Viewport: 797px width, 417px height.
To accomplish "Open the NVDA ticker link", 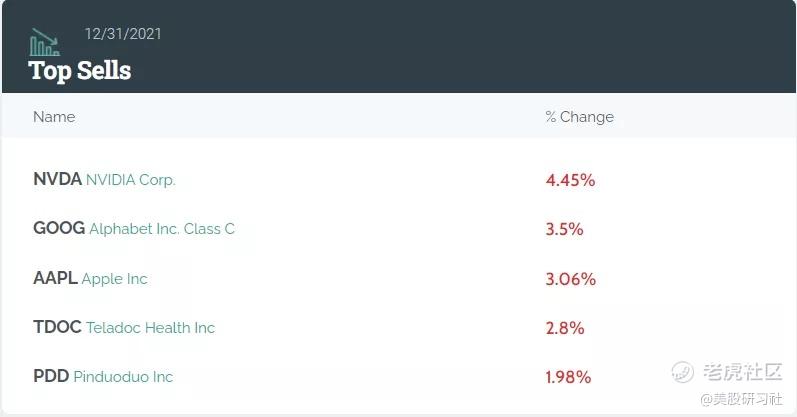I will [x=57, y=179].
